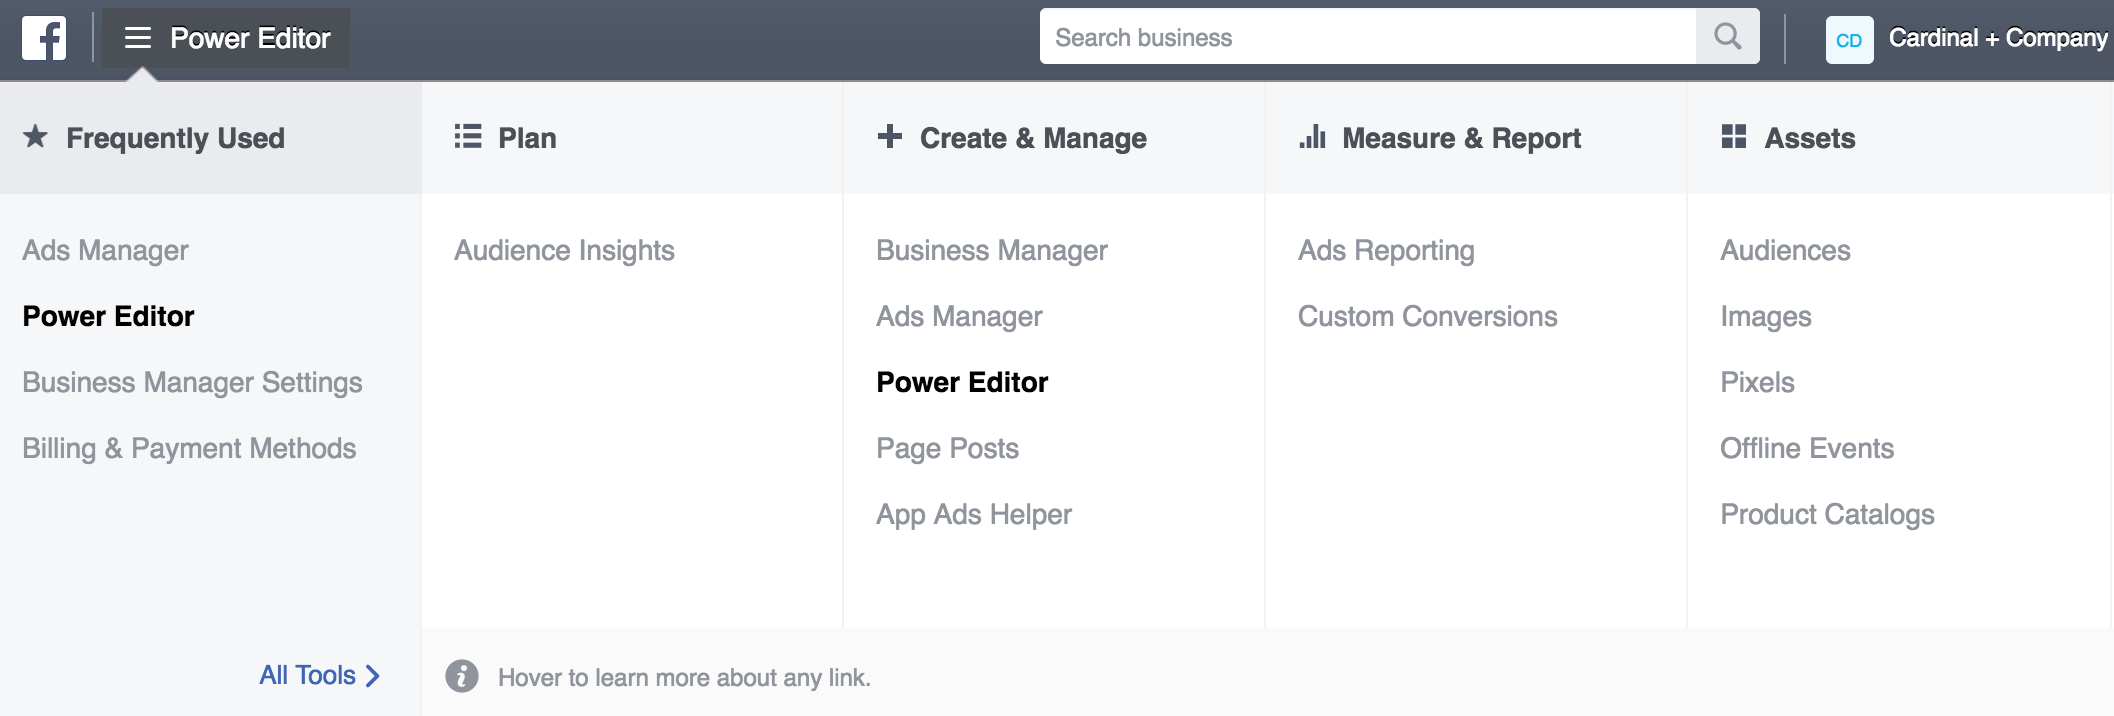Click the list icon beside Plan

[468, 136]
